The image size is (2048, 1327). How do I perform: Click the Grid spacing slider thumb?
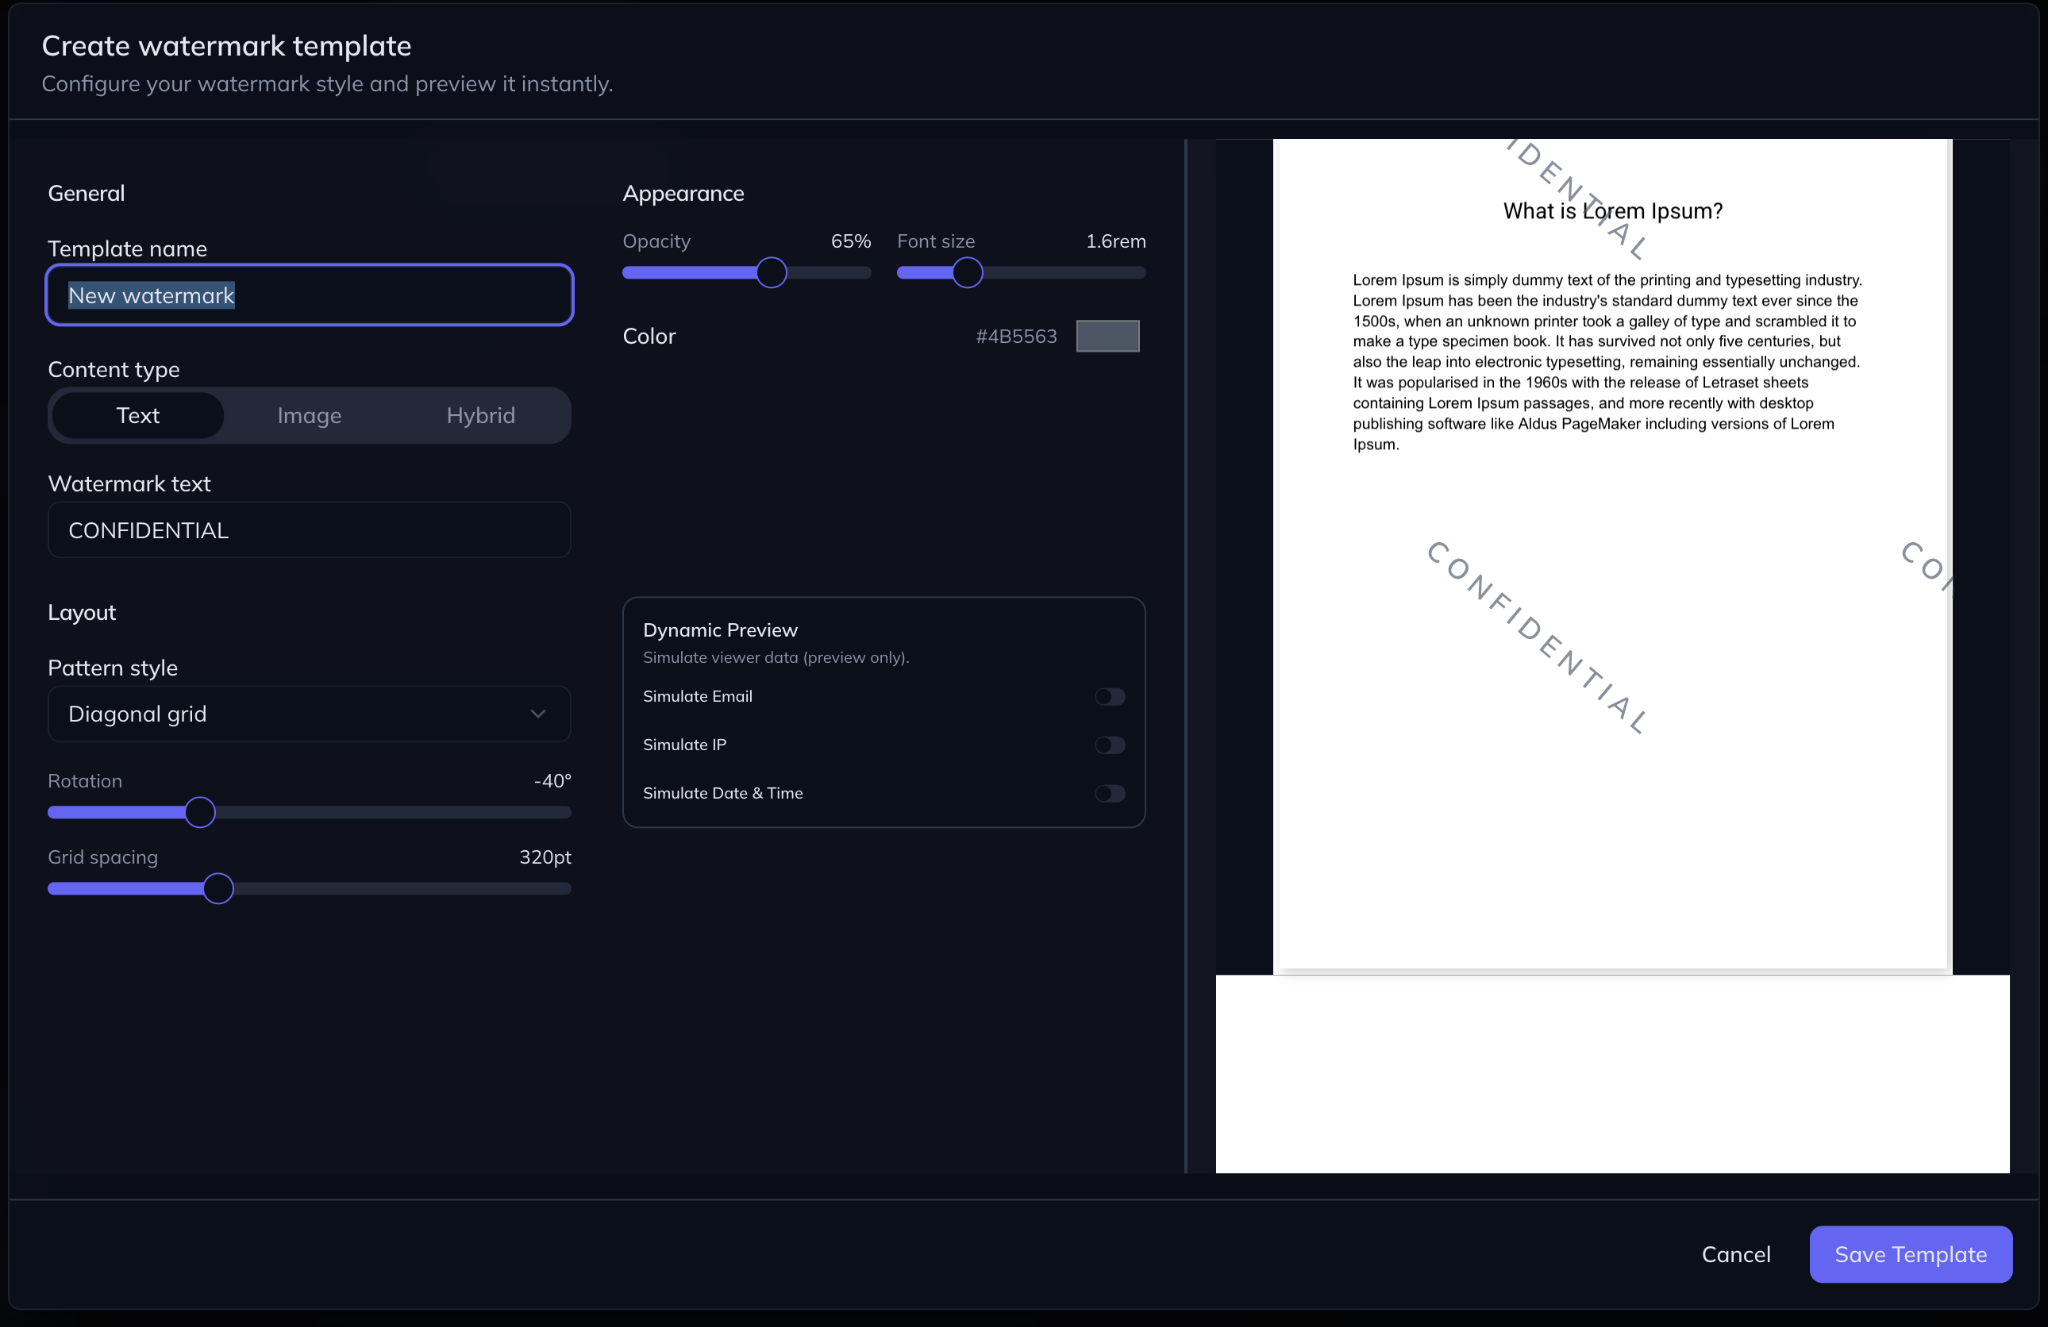(218, 889)
